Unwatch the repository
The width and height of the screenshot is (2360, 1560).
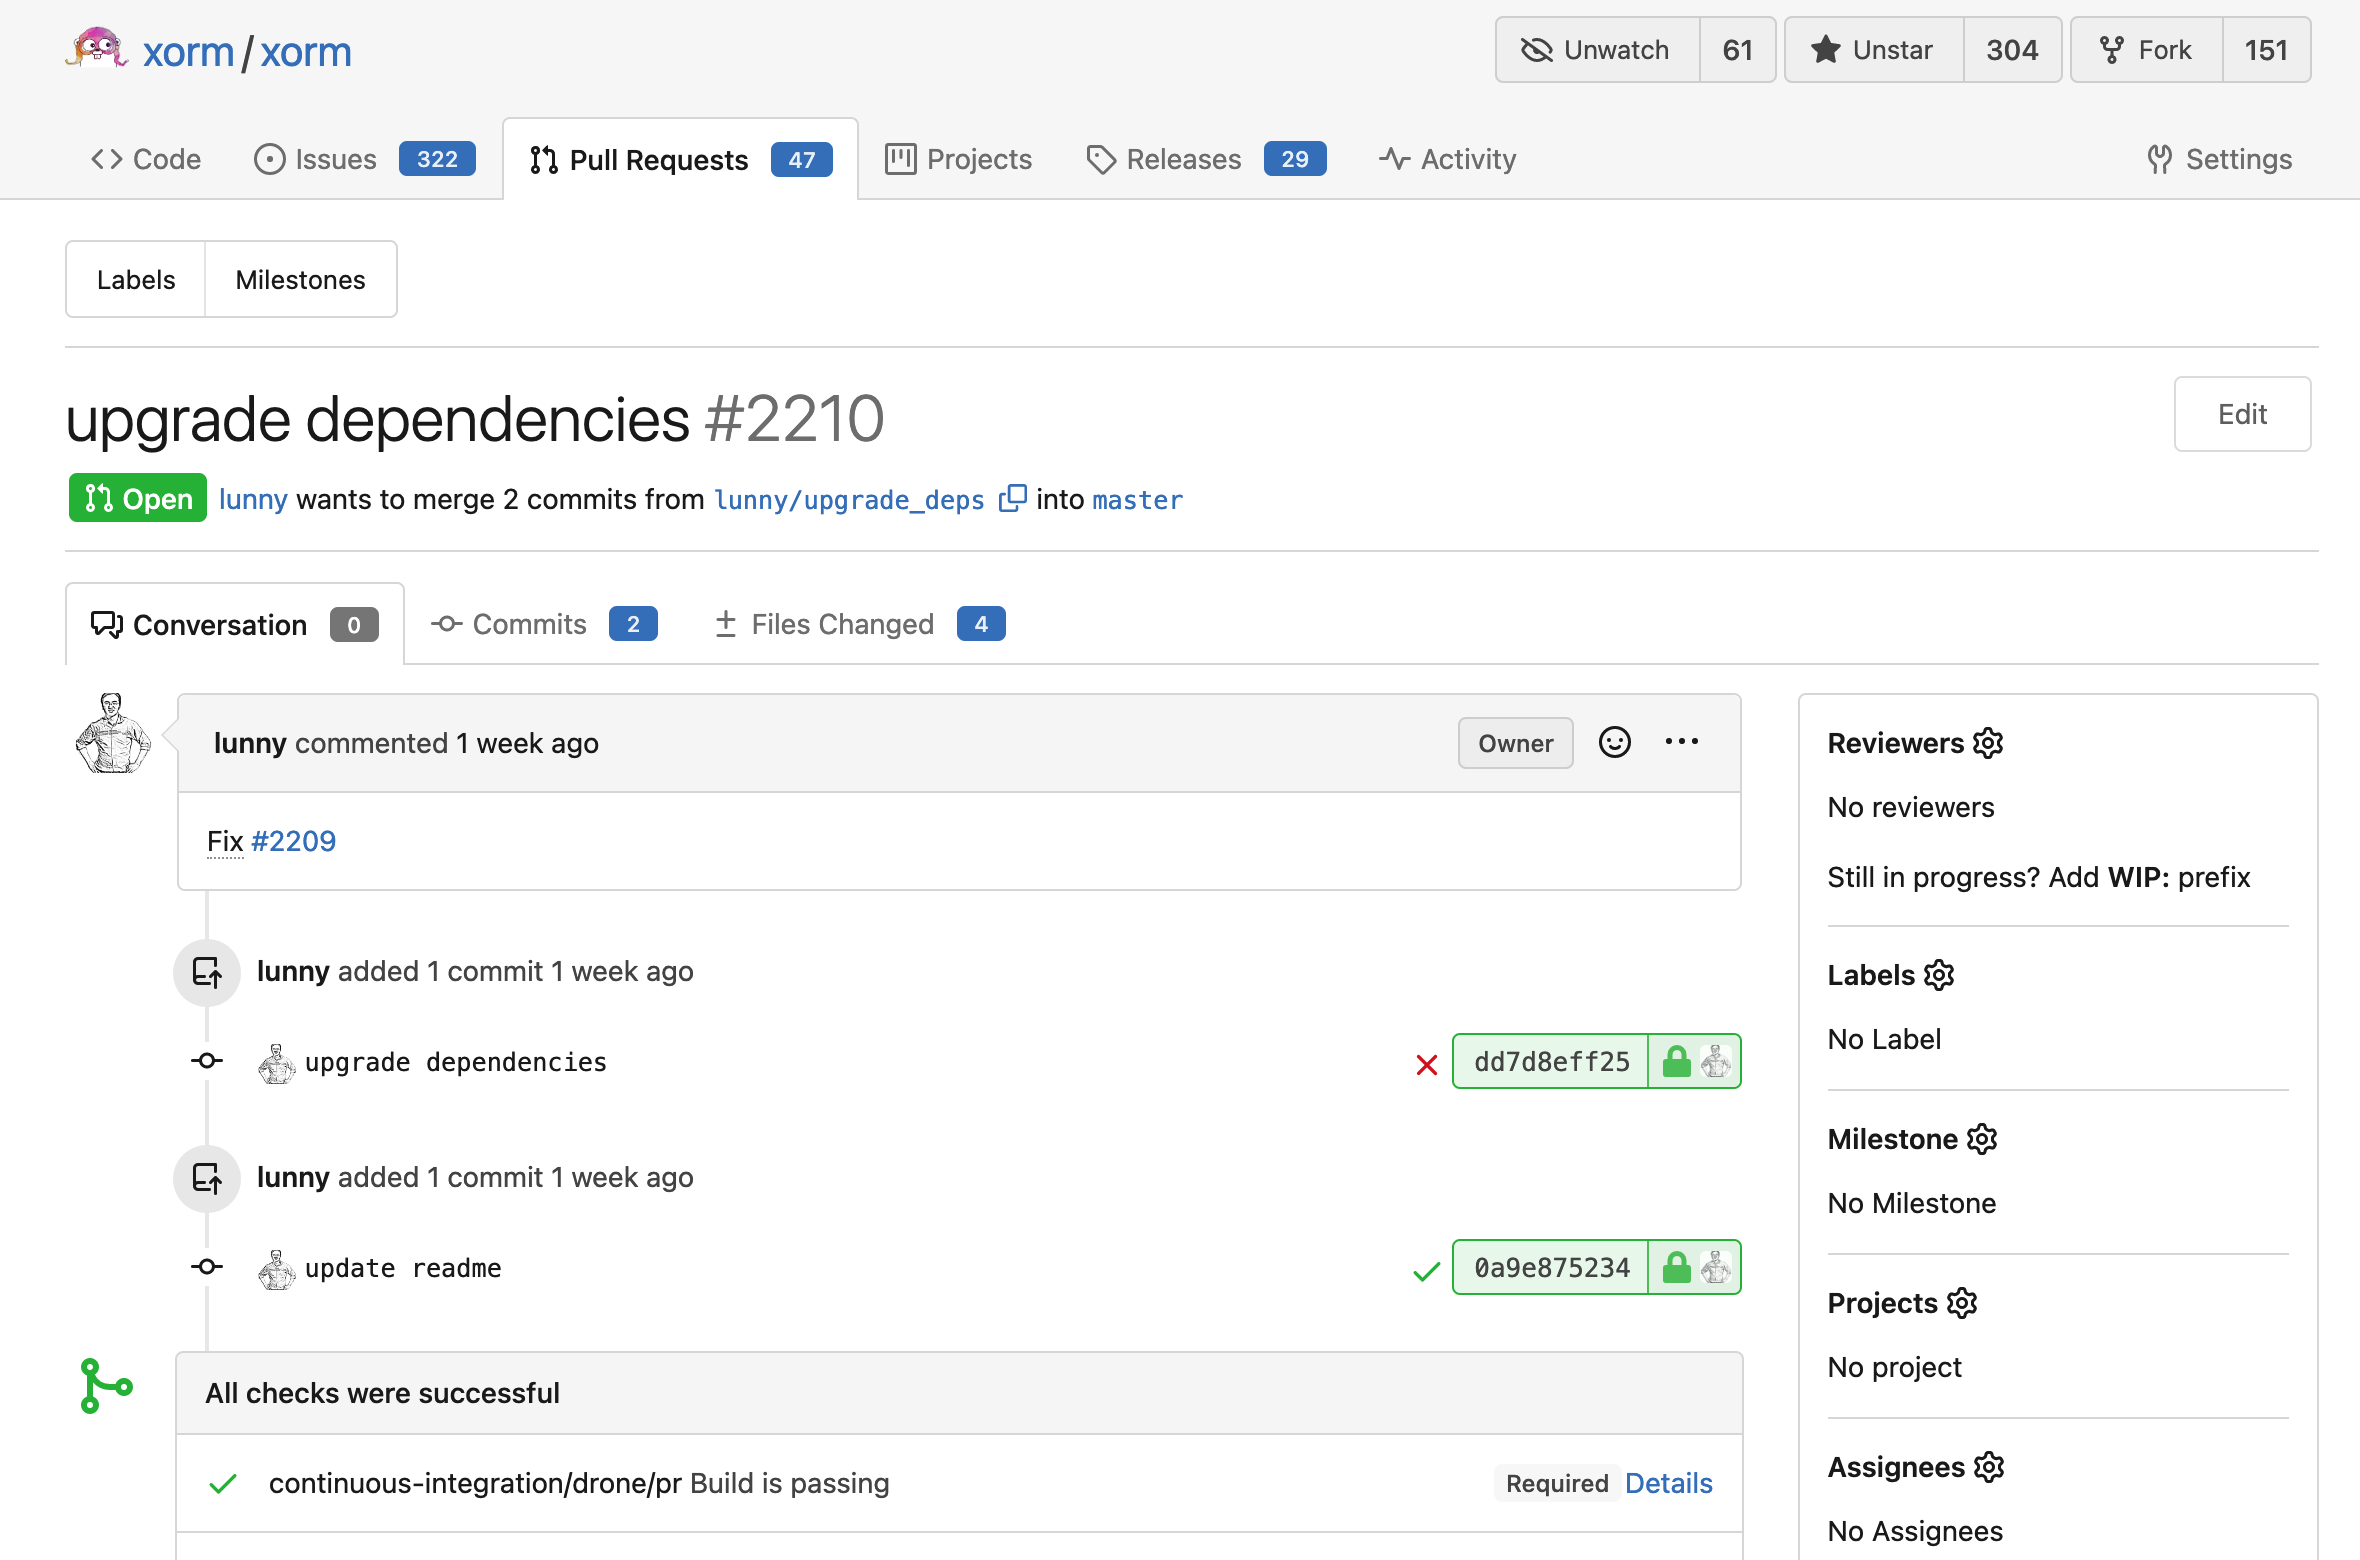1596,49
